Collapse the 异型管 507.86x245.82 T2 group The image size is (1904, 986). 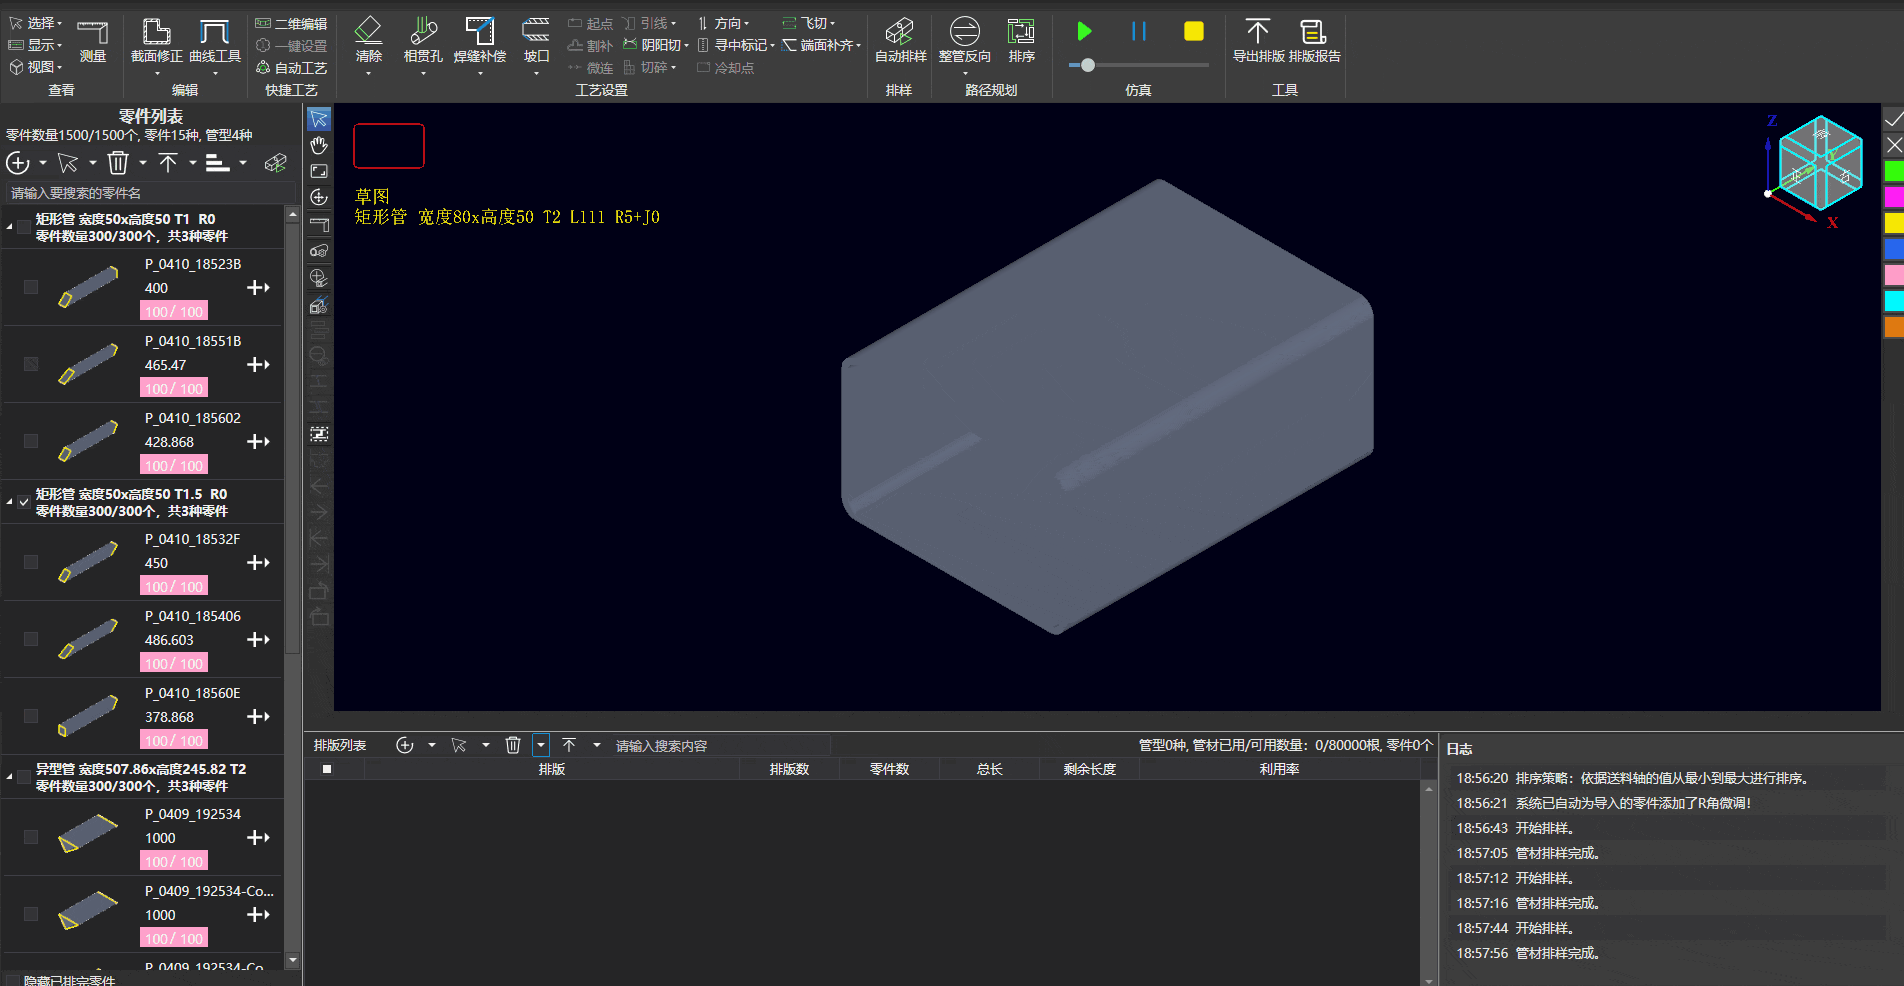(10, 777)
